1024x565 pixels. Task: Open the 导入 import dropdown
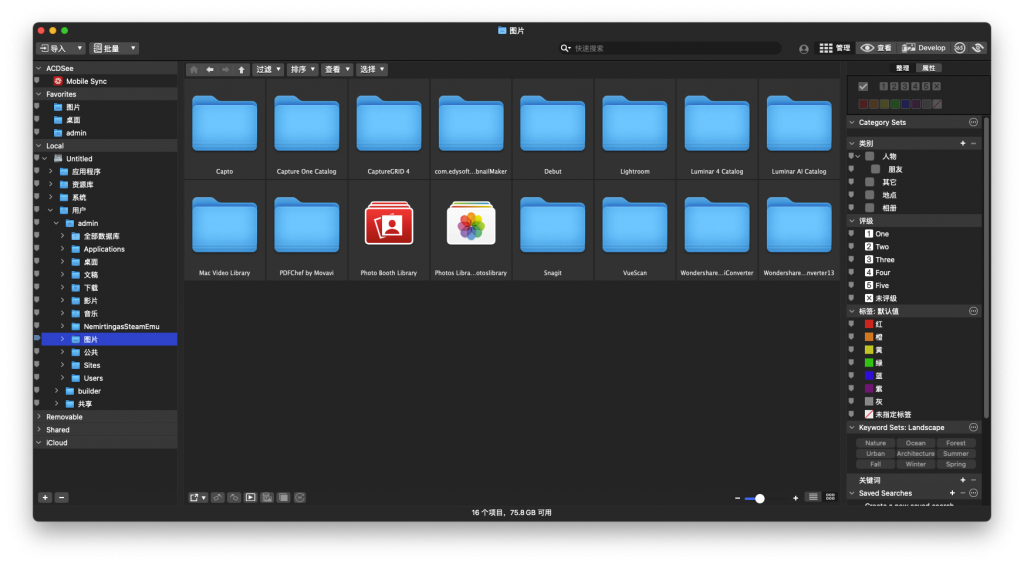coord(61,48)
